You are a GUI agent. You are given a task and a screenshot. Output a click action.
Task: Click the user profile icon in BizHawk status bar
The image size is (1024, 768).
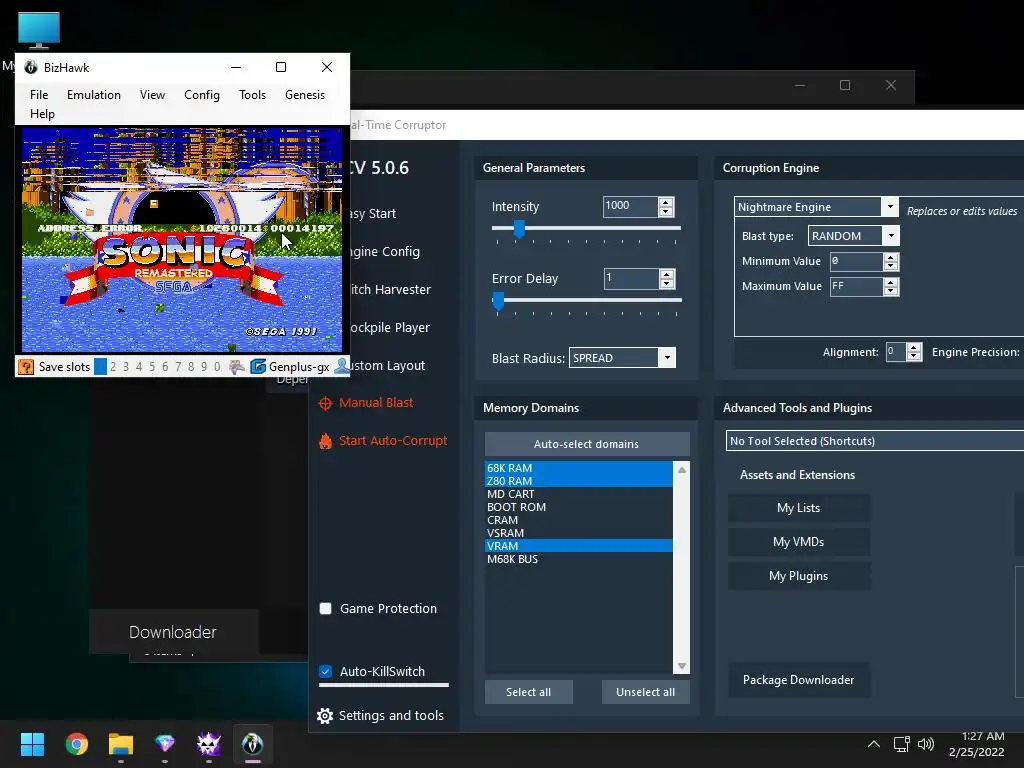[x=342, y=366]
